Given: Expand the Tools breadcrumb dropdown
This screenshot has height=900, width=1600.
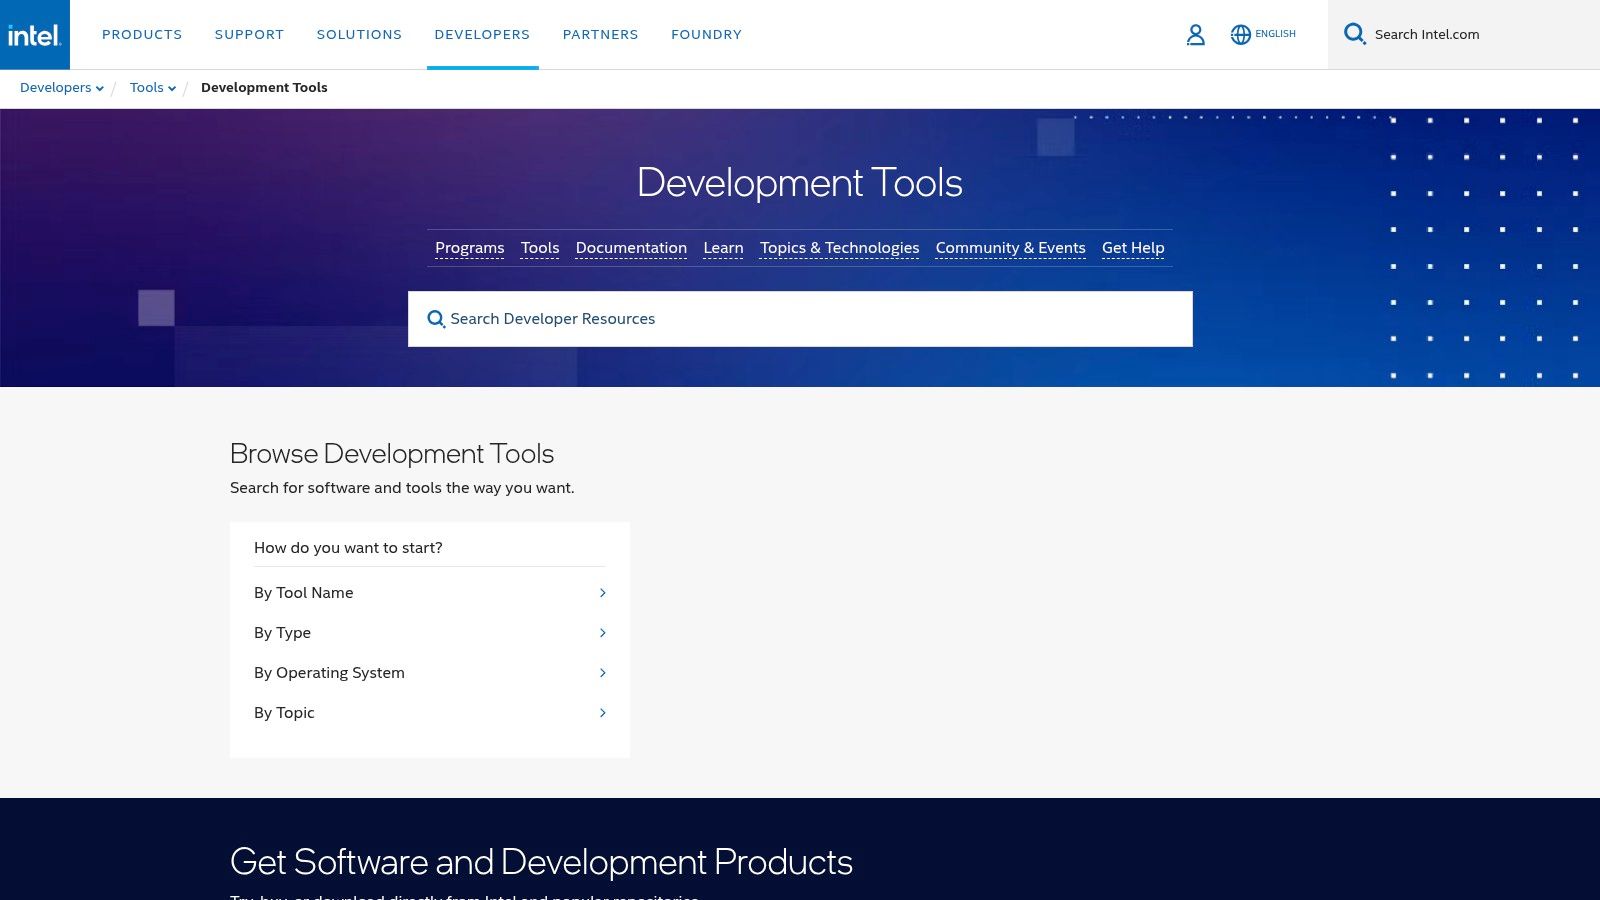Looking at the screenshot, I should pos(153,88).
